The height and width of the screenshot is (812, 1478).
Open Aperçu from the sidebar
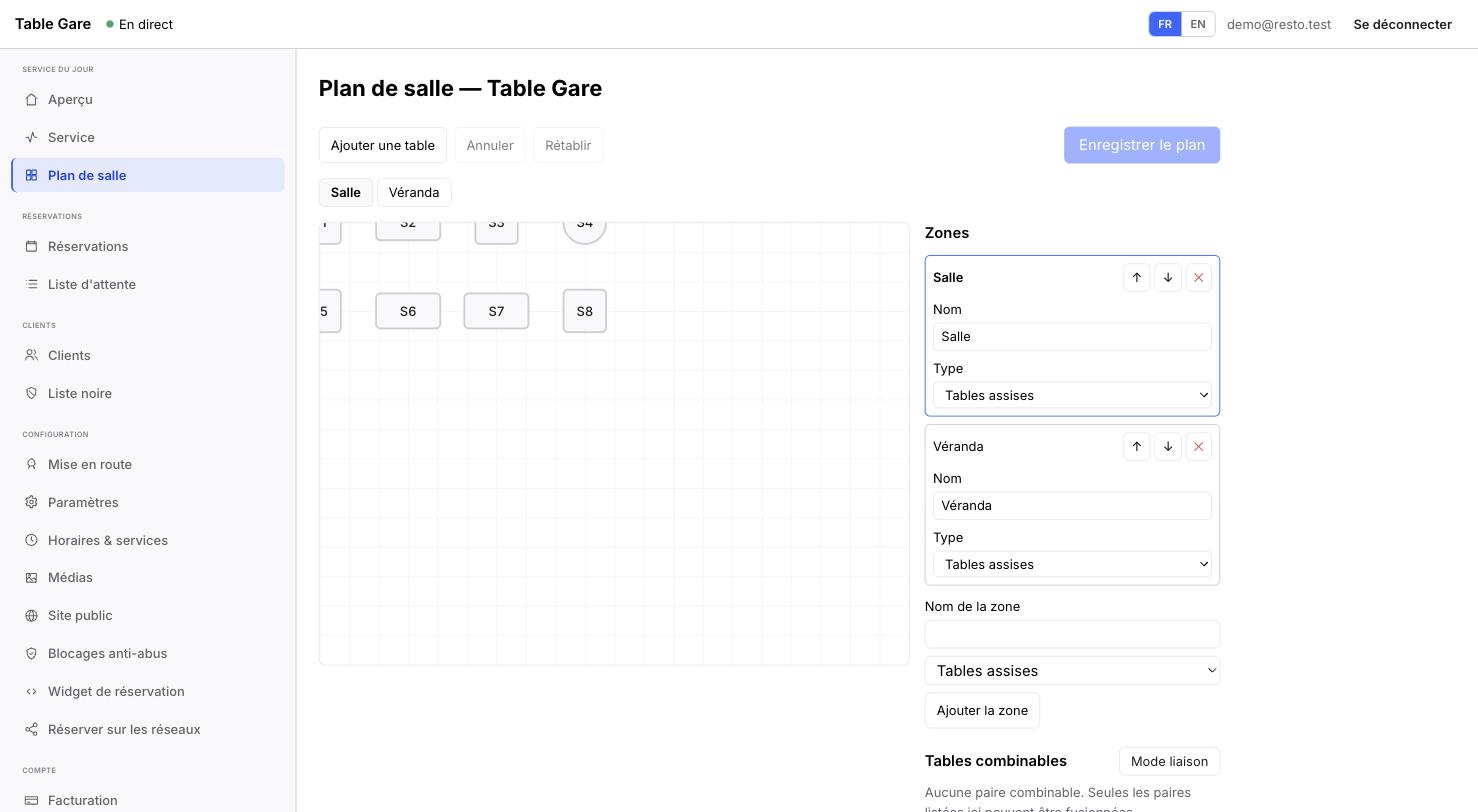(148, 100)
